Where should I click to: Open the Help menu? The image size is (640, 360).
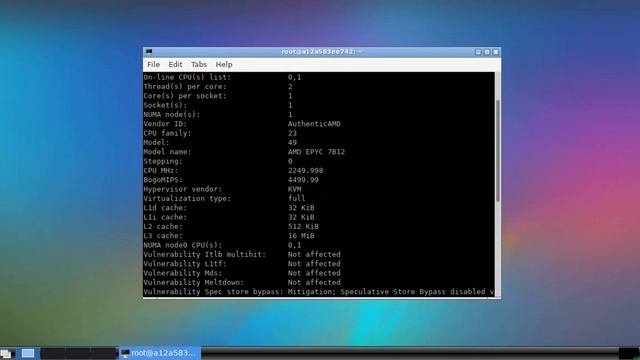click(224, 64)
